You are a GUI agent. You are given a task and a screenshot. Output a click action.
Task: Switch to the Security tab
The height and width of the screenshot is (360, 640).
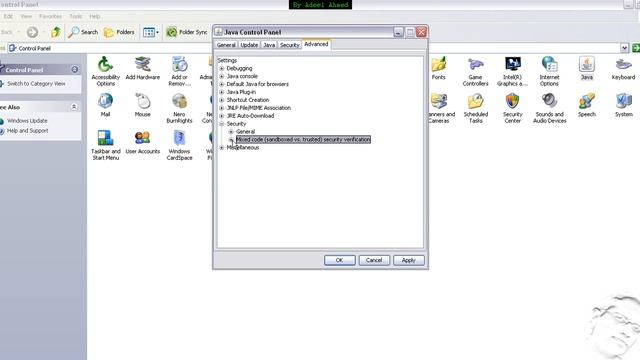pos(289,45)
